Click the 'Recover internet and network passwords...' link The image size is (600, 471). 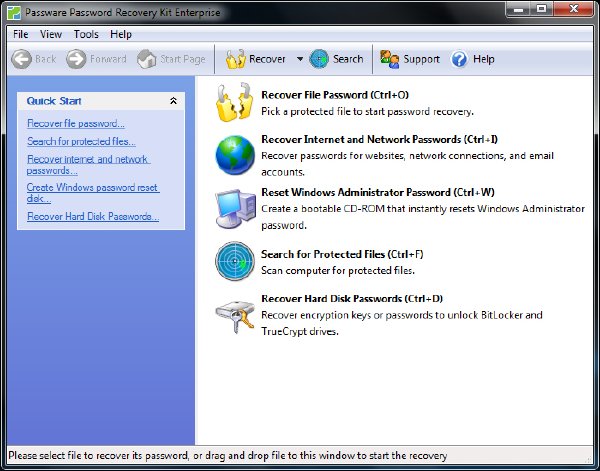(x=88, y=165)
